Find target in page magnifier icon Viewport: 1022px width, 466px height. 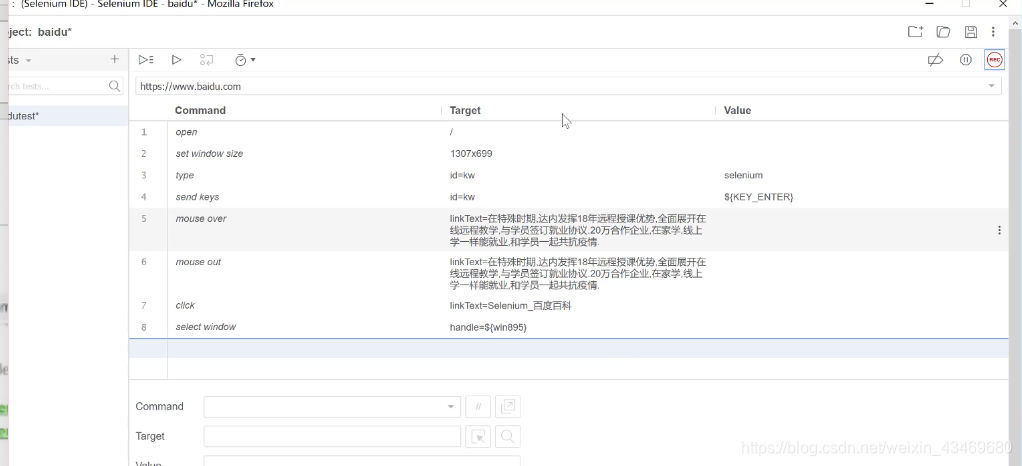[508, 437]
